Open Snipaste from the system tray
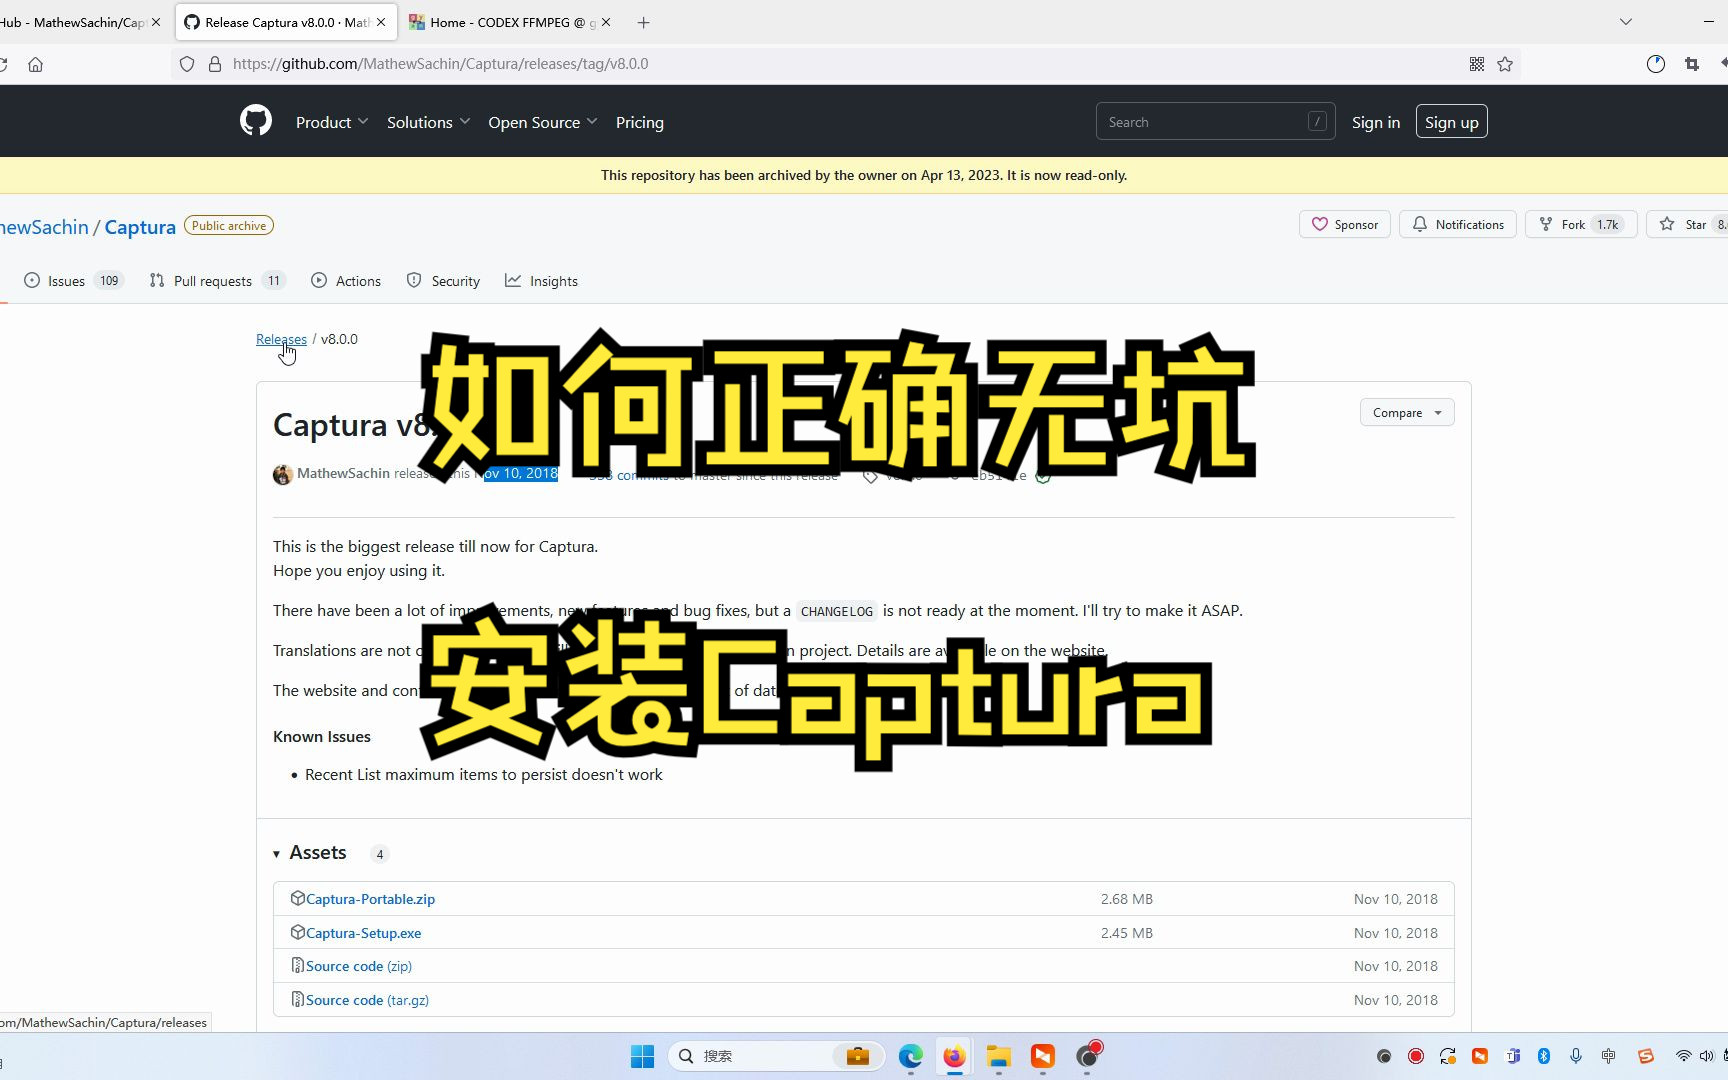 point(1645,1056)
